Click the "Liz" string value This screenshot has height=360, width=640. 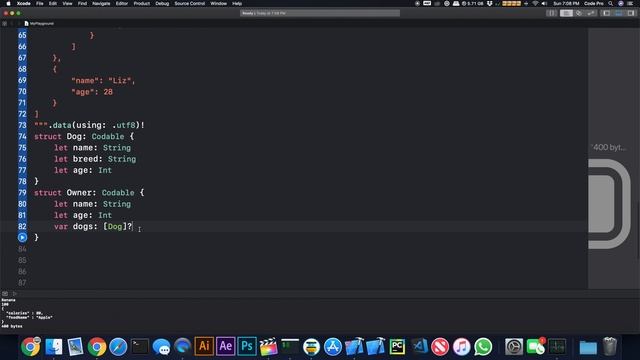pos(119,80)
